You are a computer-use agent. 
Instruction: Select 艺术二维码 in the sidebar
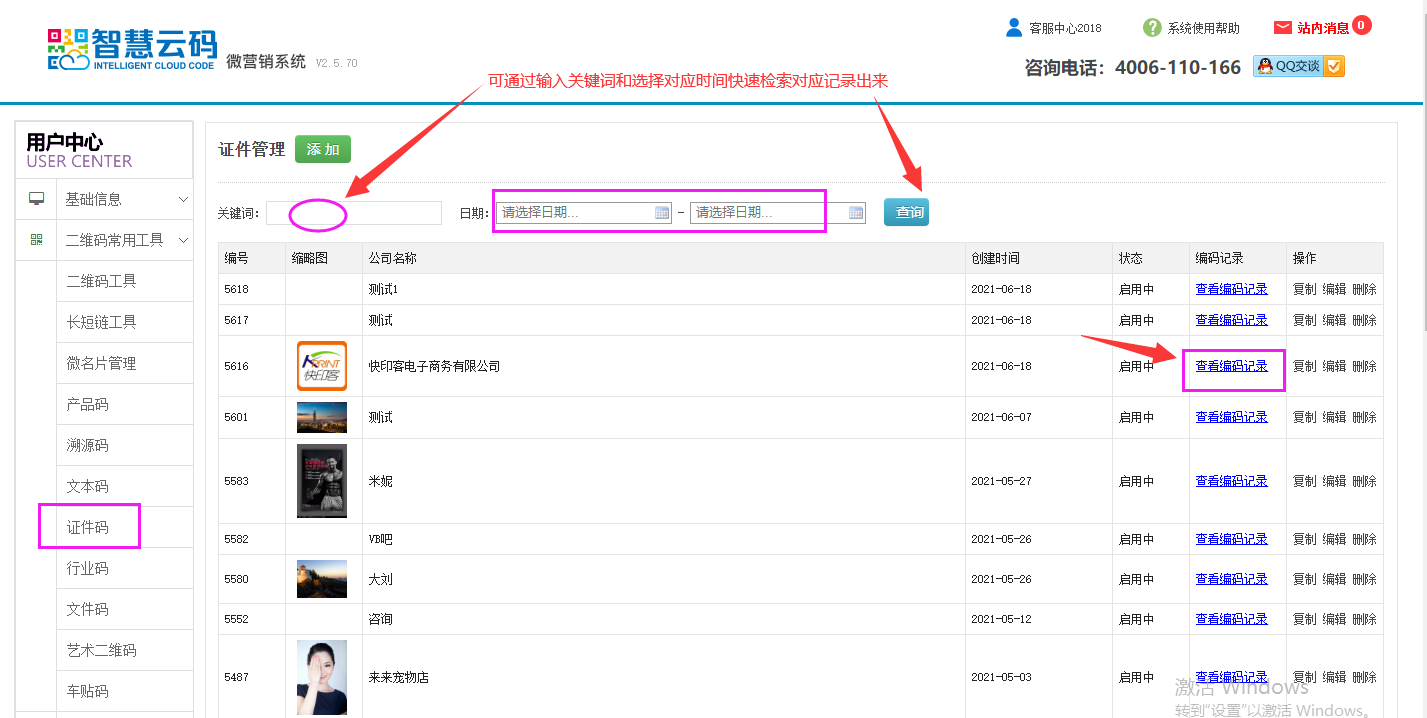pyautogui.click(x=101, y=650)
